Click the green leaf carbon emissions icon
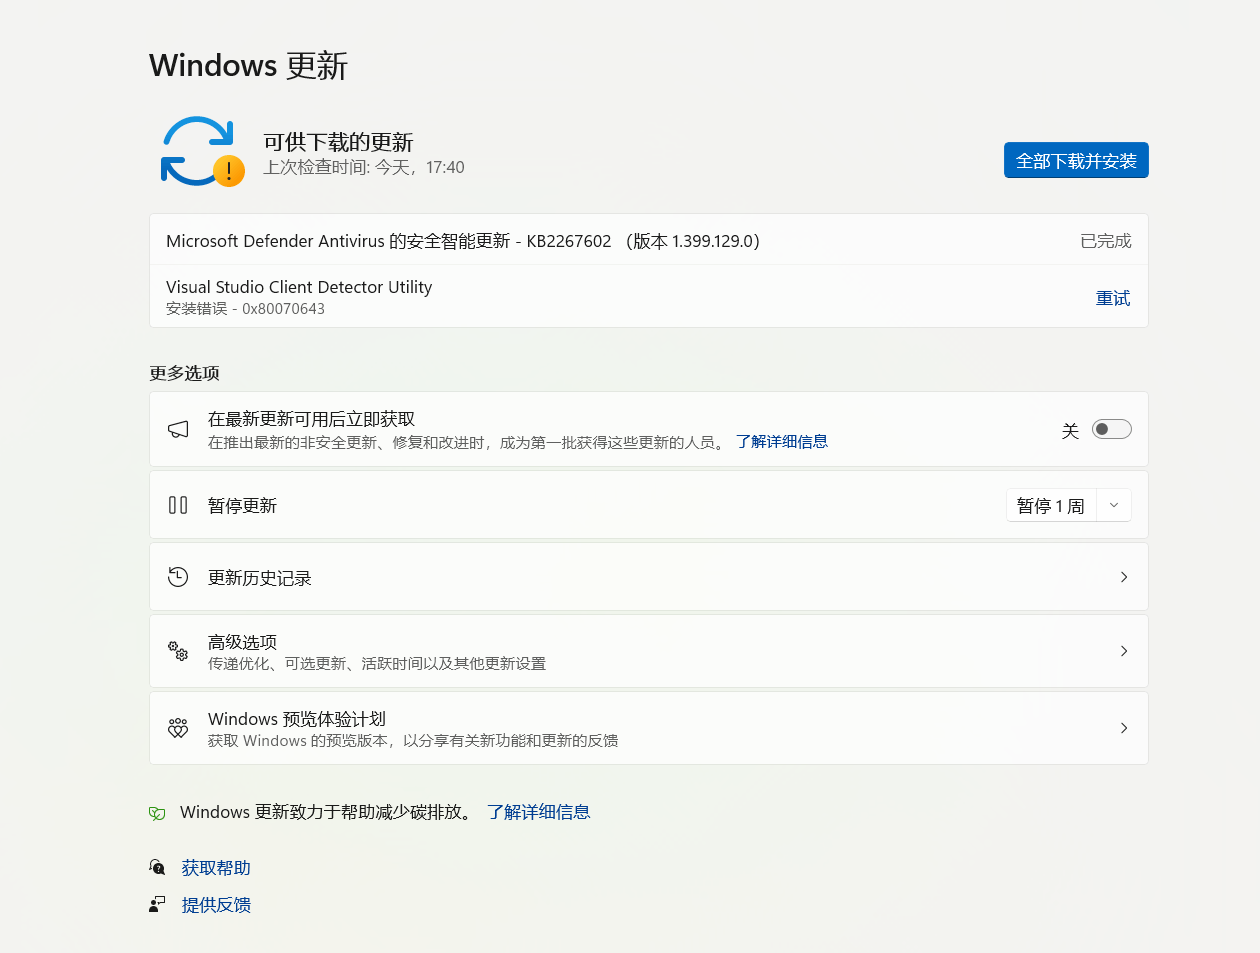The width and height of the screenshot is (1260, 953). [x=156, y=812]
